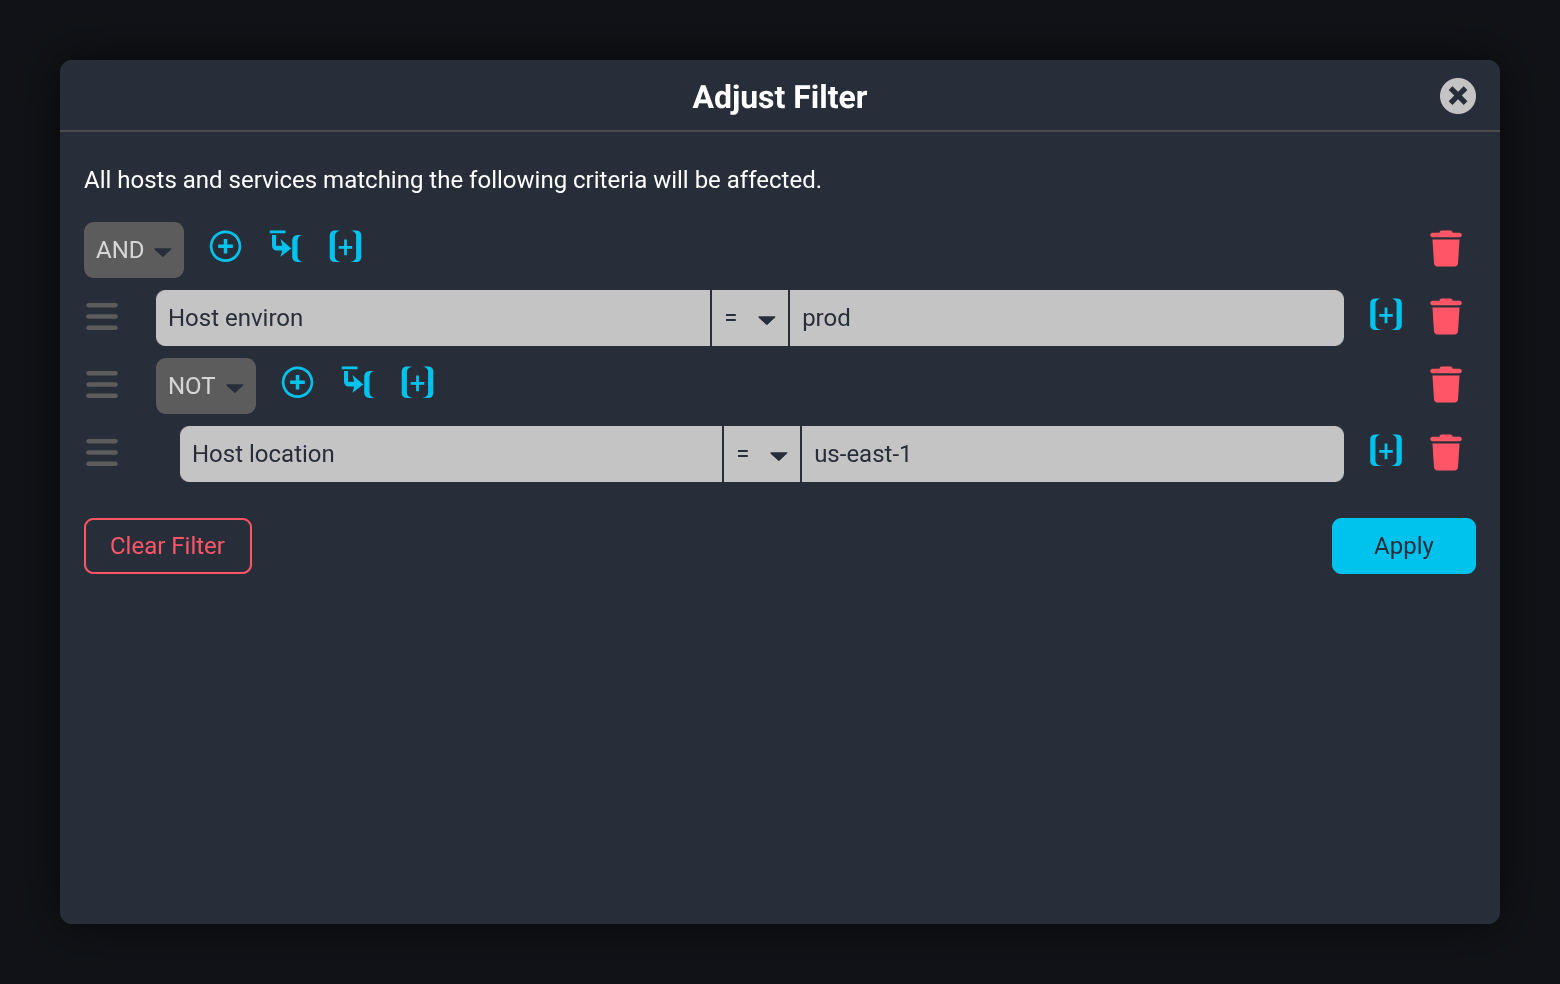1560x984 pixels.
Task: Wrap the AND group in a new group
Action: 345,246
